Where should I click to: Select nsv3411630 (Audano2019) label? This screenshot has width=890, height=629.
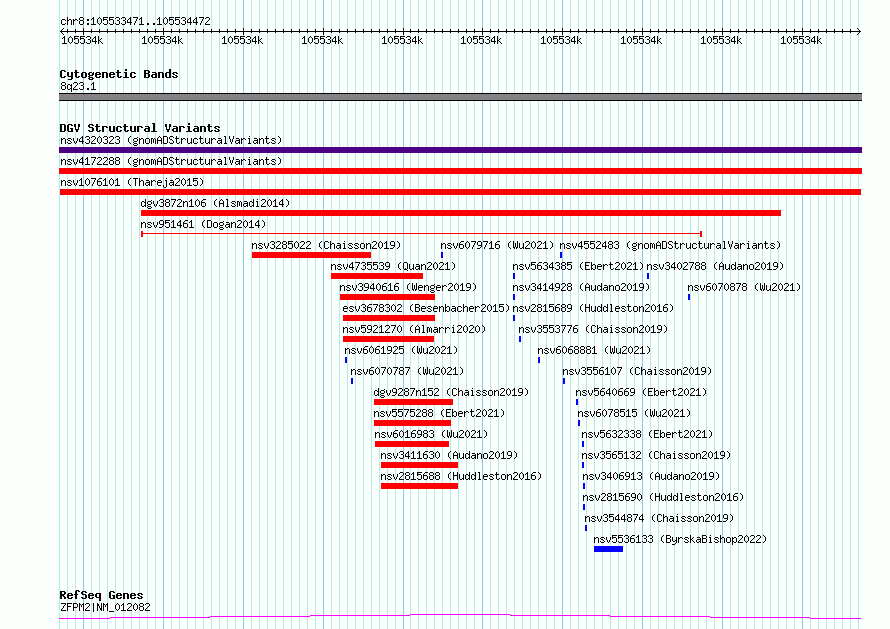click(x=449, y=455)
